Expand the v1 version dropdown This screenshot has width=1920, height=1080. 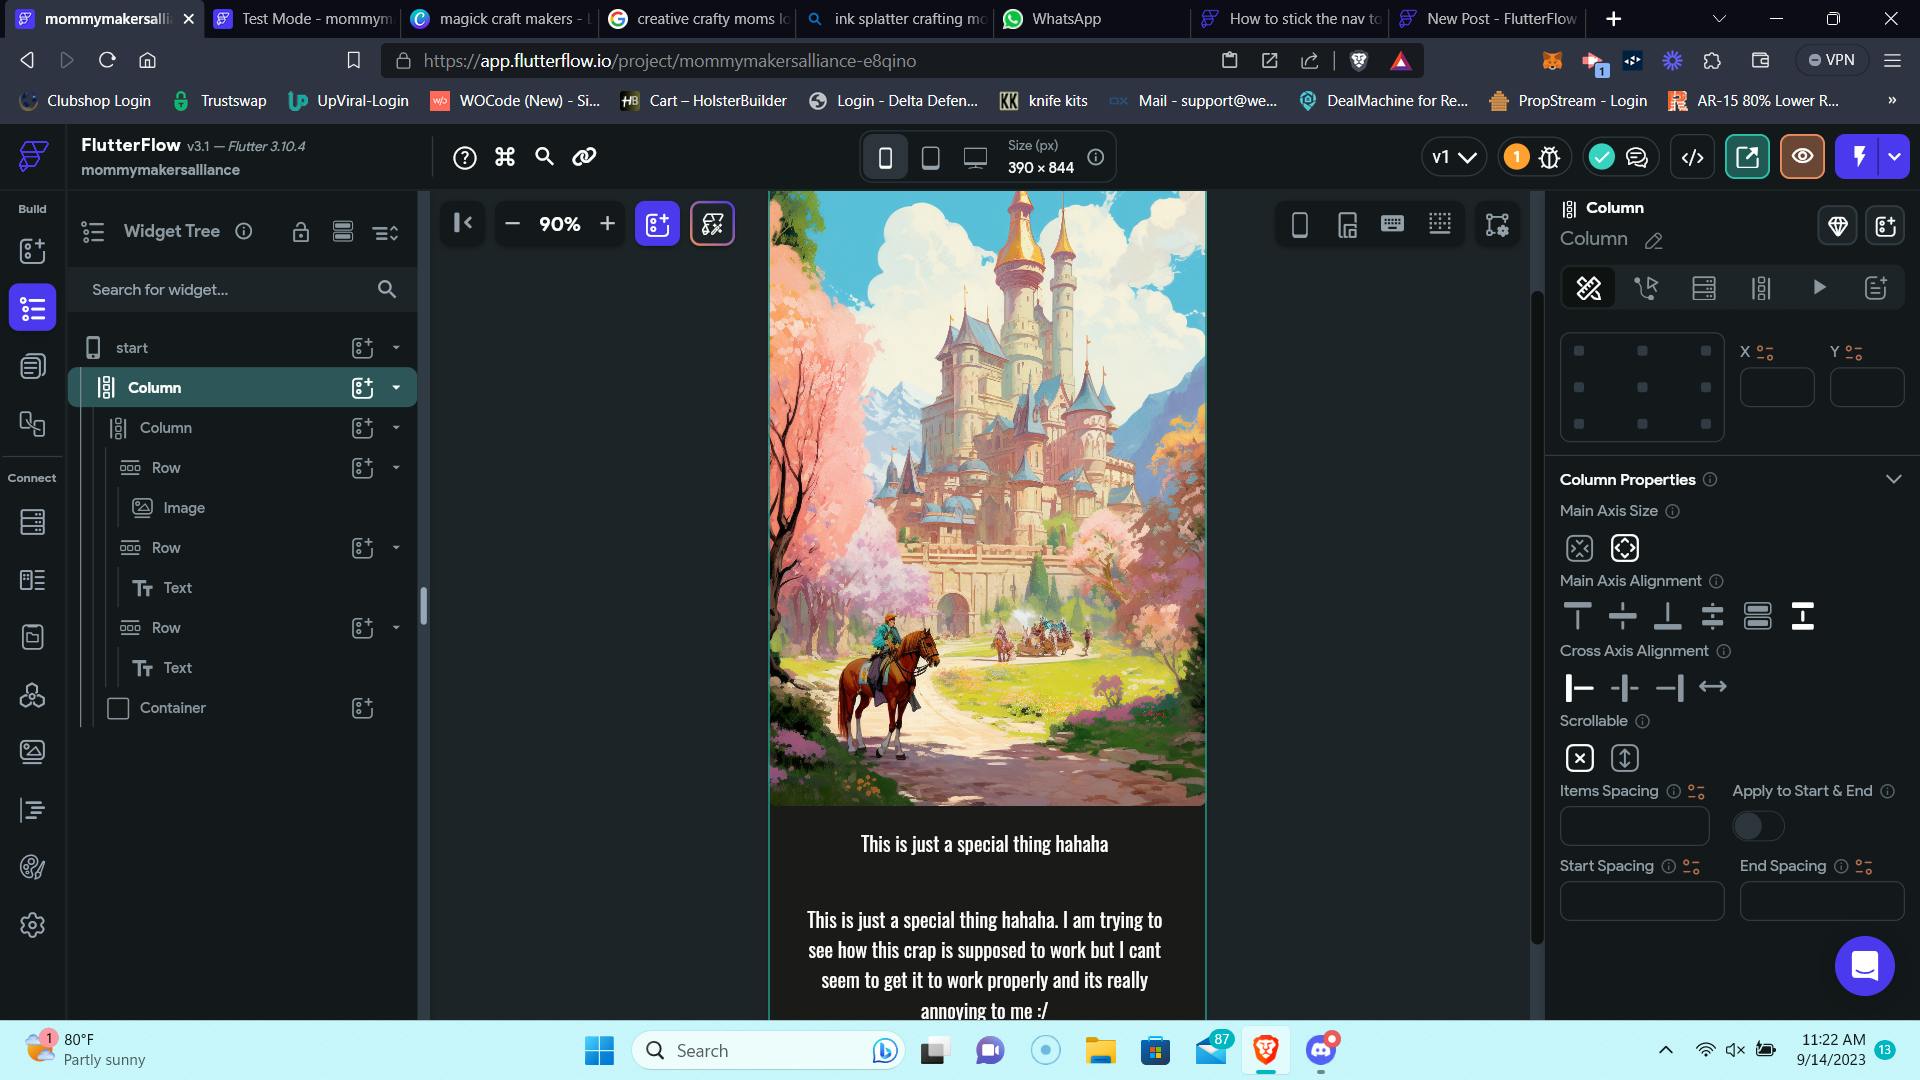[1453, 157]
